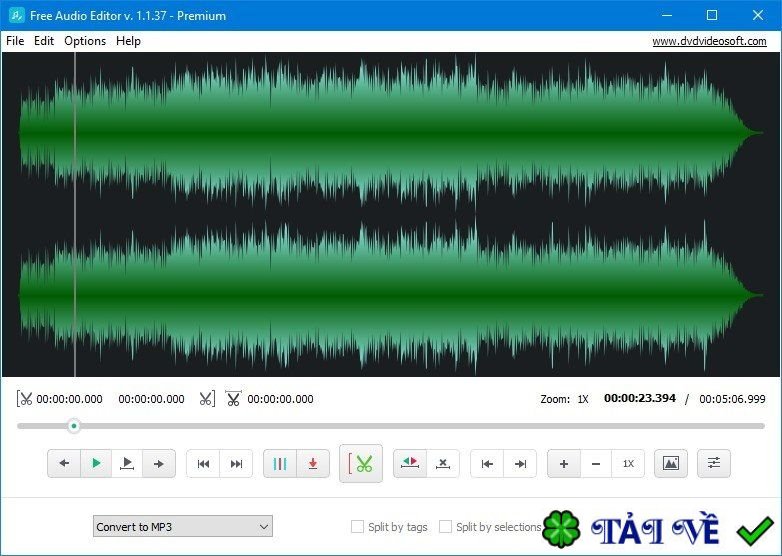Open the cover image picture icon

[671, 463]
